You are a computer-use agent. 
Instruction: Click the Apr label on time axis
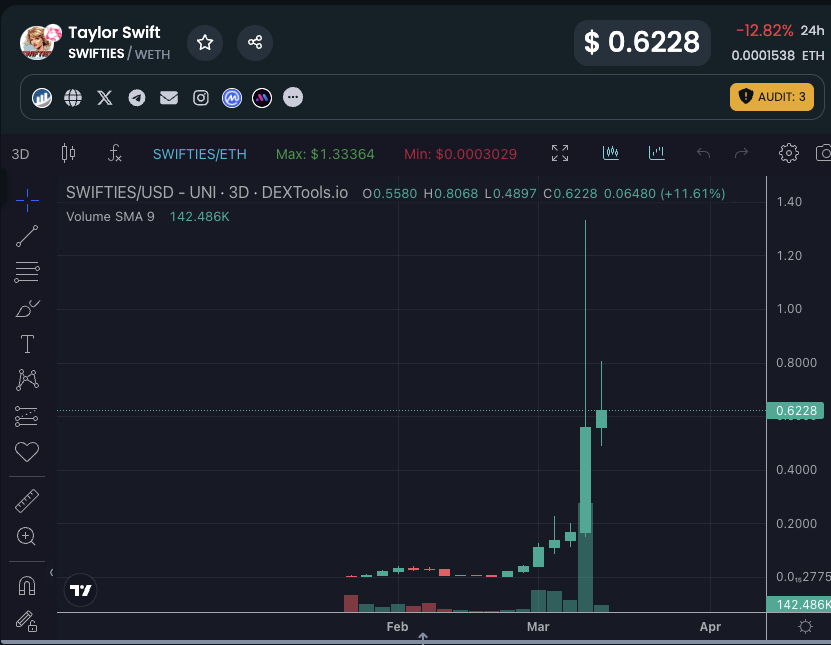[710, 626]
